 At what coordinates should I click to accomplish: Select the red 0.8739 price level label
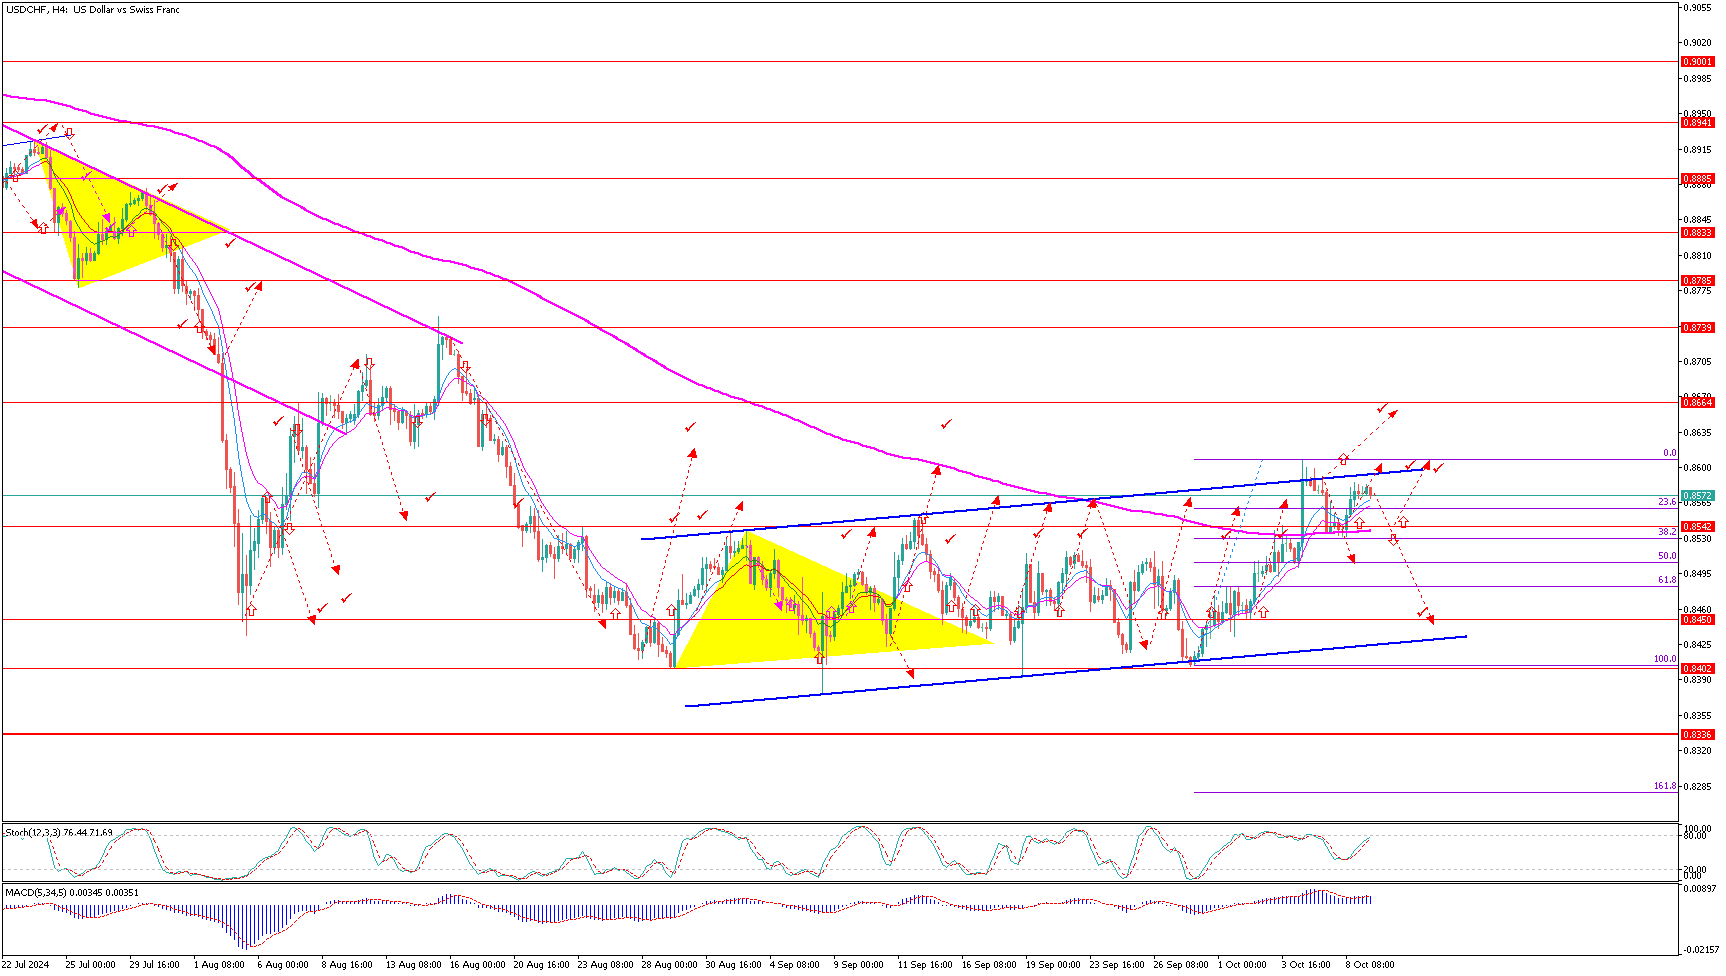(1697, 328)
